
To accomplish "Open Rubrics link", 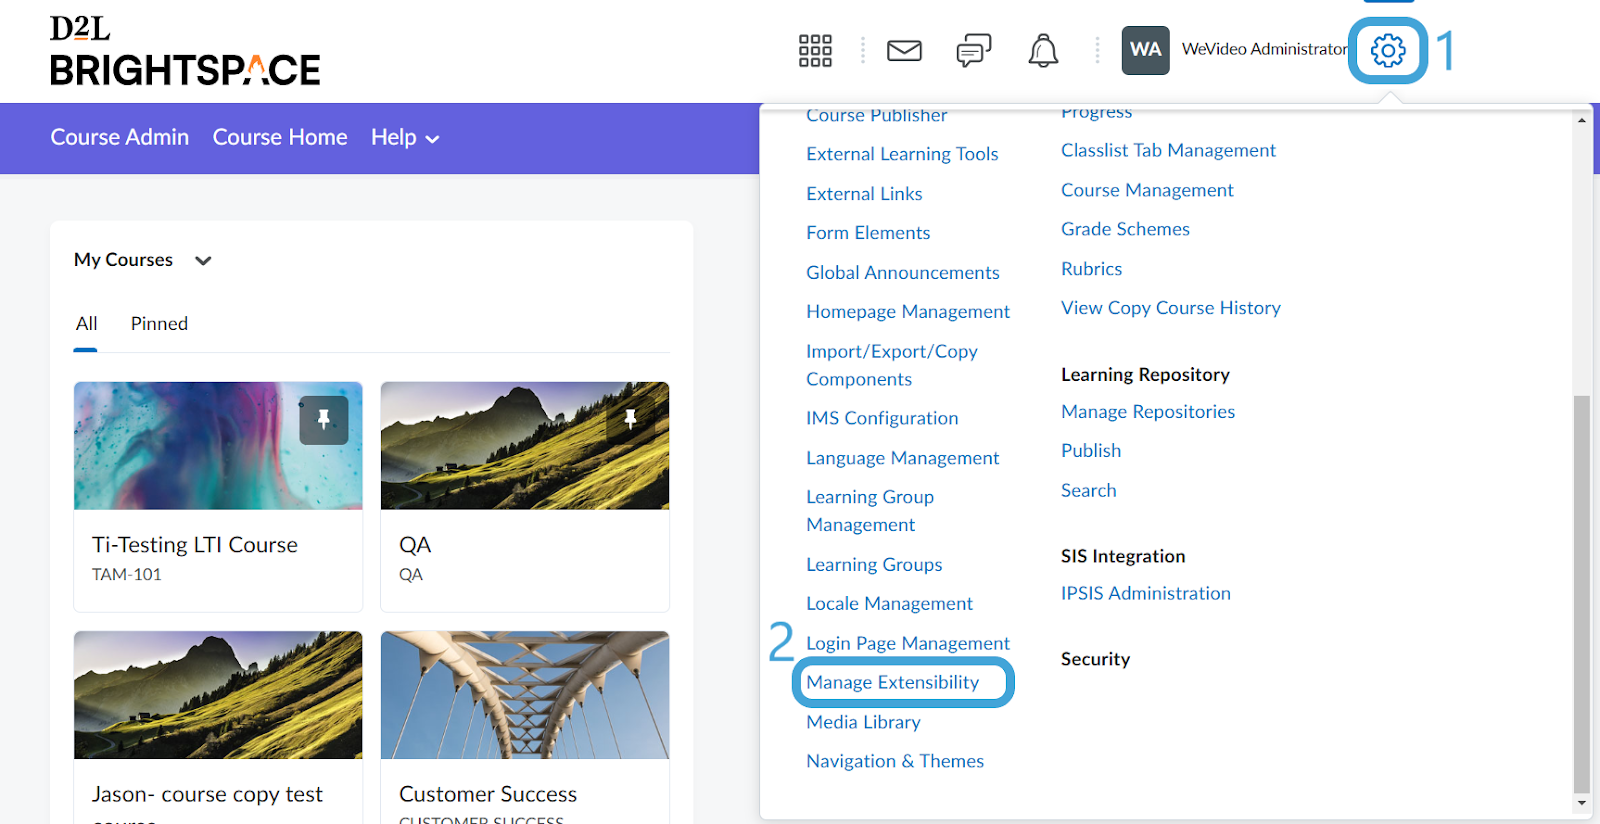I will click(1091, 269).
